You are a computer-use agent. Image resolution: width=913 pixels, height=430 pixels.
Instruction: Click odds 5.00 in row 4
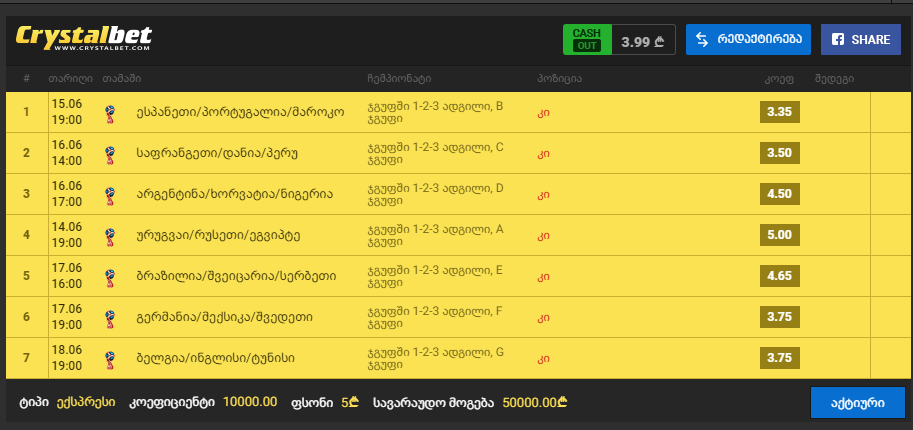coord(780,235)
